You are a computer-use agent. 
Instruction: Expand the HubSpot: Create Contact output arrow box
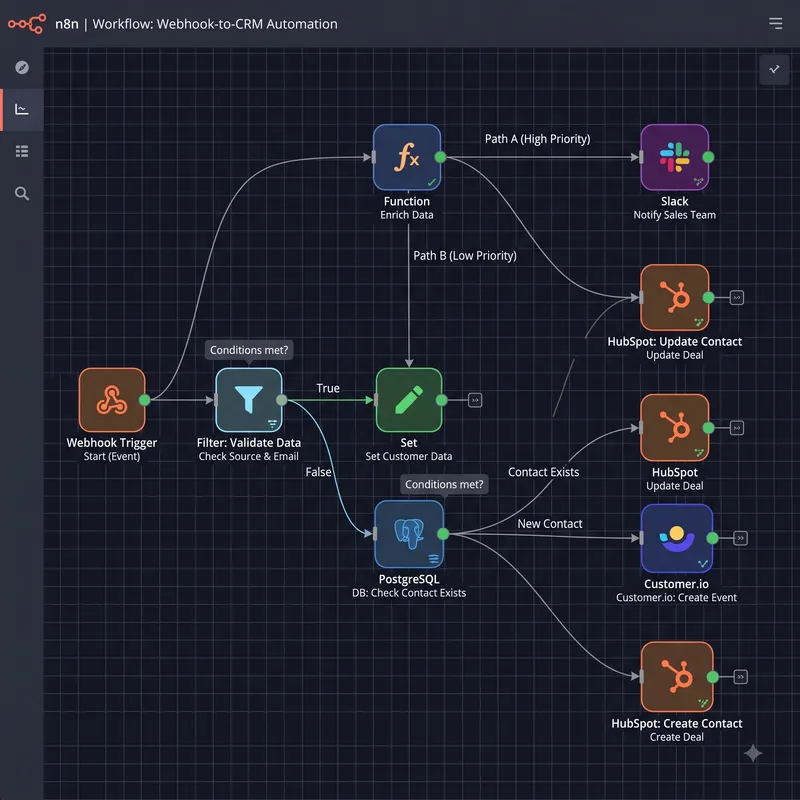pyautogui.click(x=740, y=677)
